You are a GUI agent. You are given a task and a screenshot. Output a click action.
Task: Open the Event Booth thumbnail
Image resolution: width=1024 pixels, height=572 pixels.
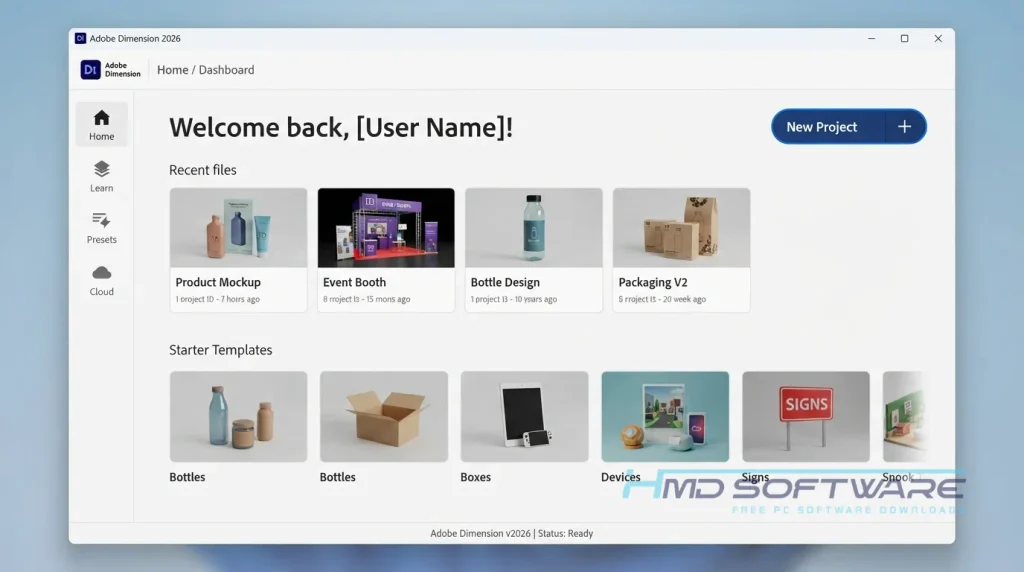tap(386, 228)
